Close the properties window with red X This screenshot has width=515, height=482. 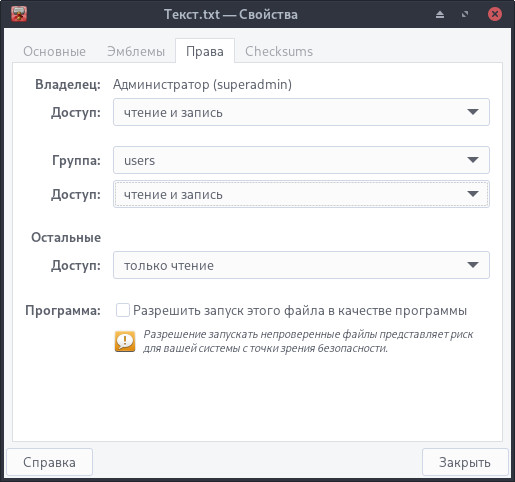(495, 14)
